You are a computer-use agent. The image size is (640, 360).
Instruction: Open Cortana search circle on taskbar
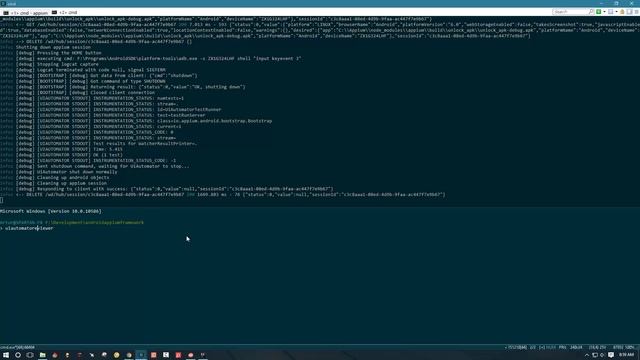(18, 355)
